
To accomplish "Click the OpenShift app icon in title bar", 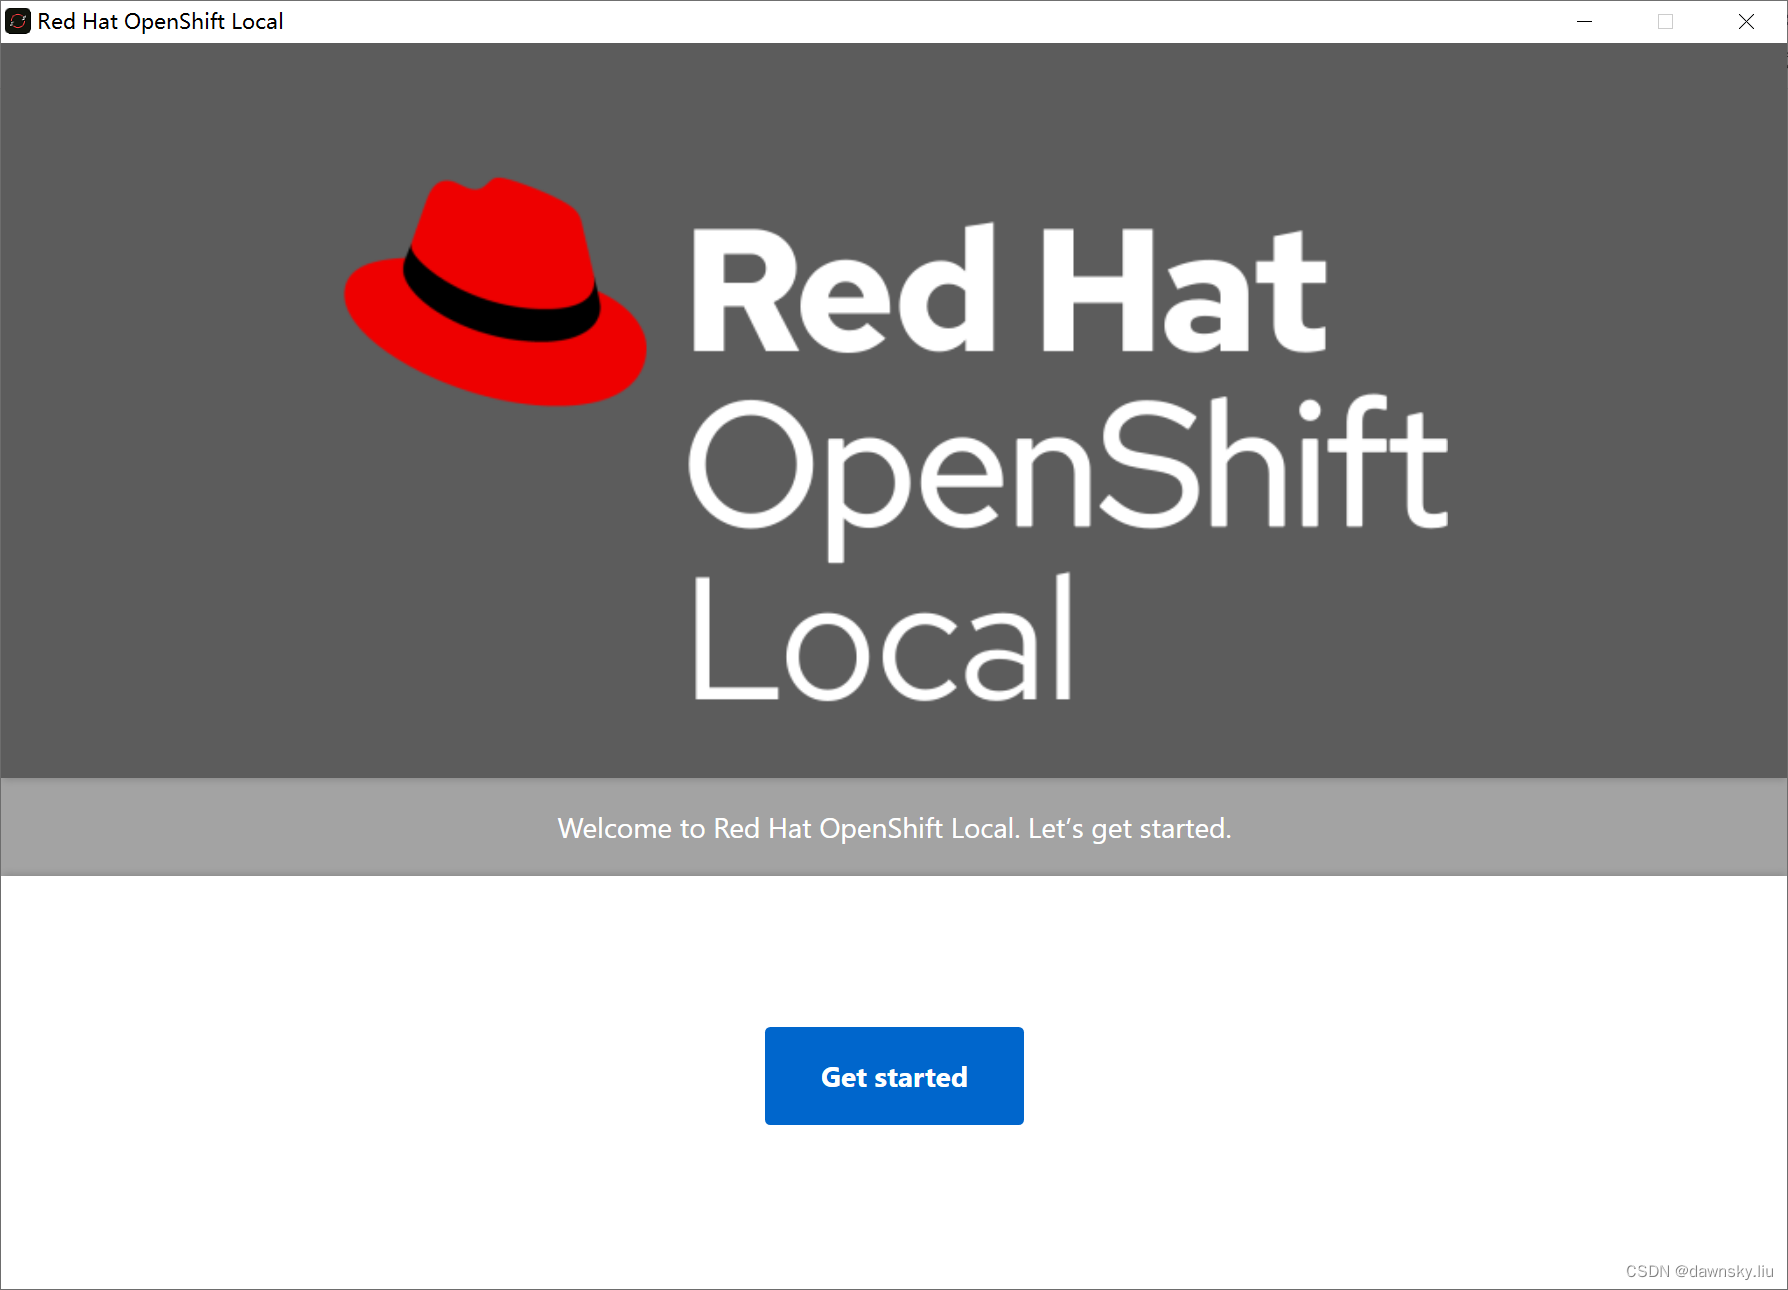I will pyautogui.click(x=18, y=21).
